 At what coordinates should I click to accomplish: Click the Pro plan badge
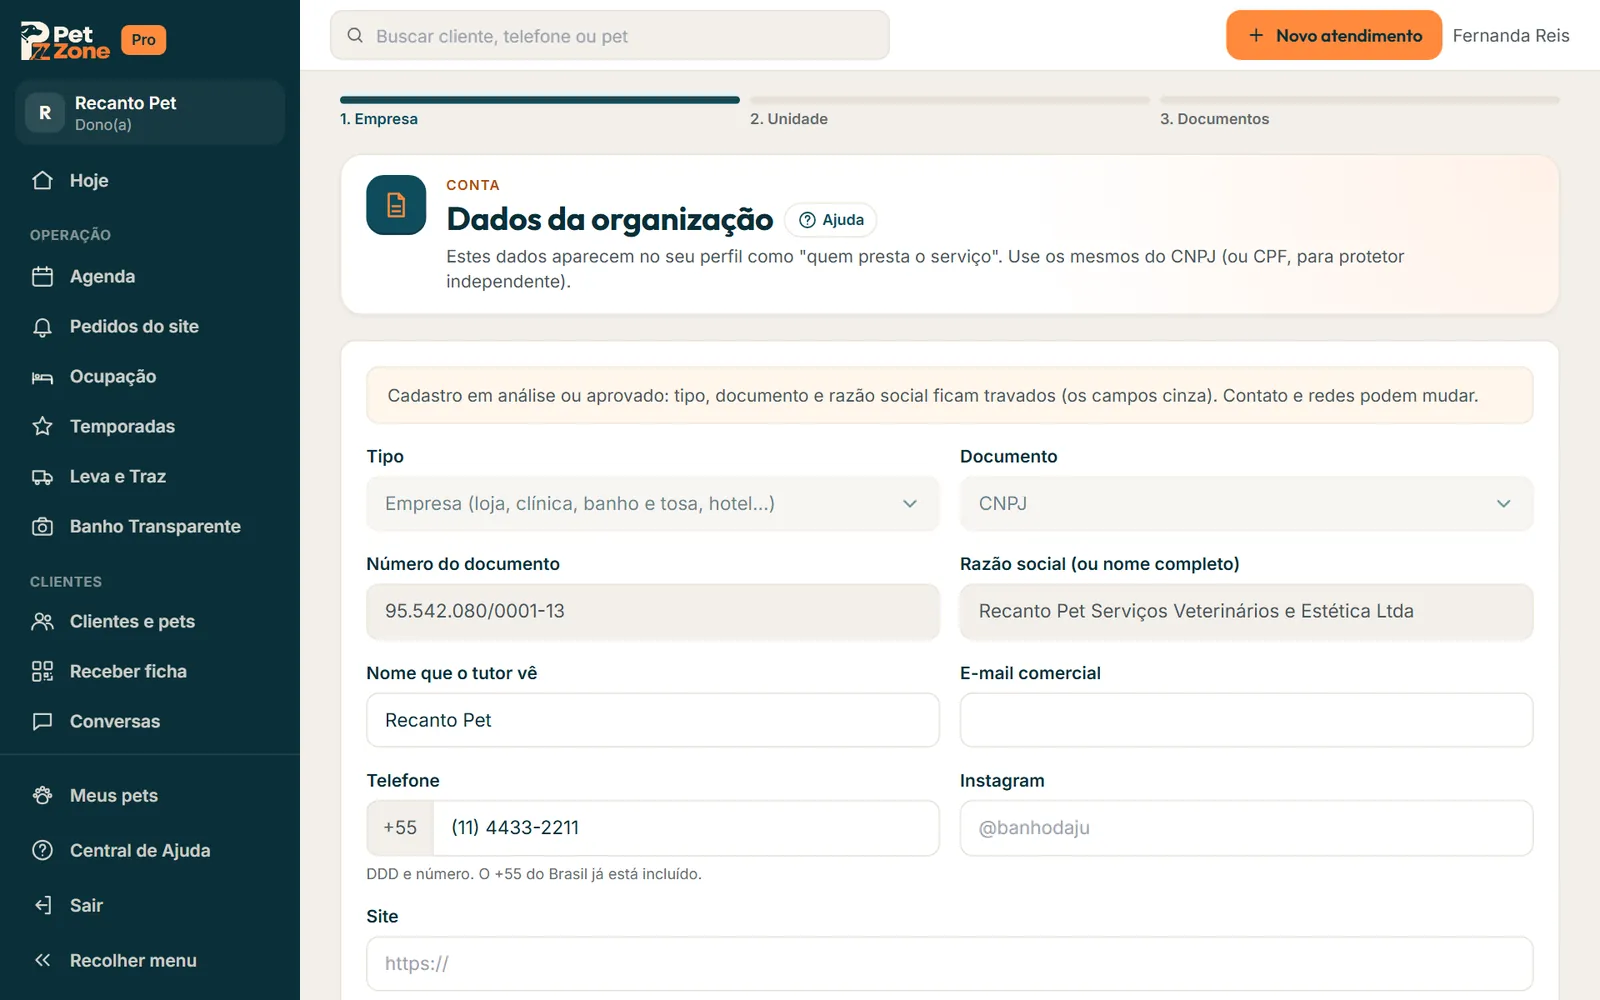point(143,40)
